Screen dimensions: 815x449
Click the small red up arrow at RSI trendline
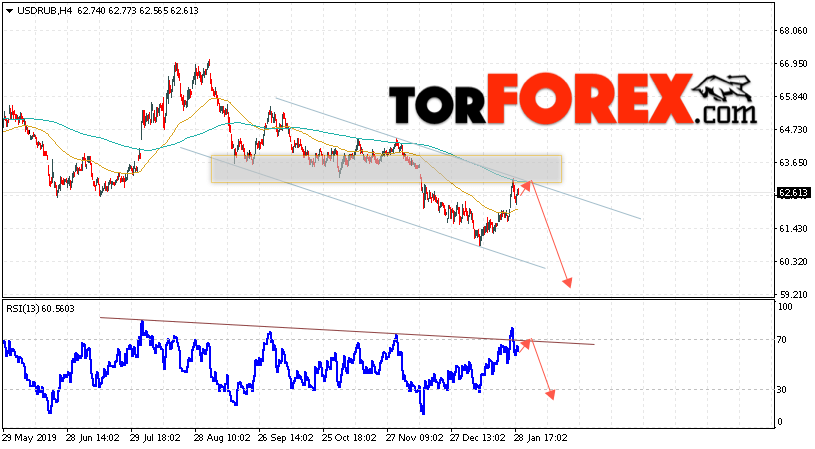[525, 345]
